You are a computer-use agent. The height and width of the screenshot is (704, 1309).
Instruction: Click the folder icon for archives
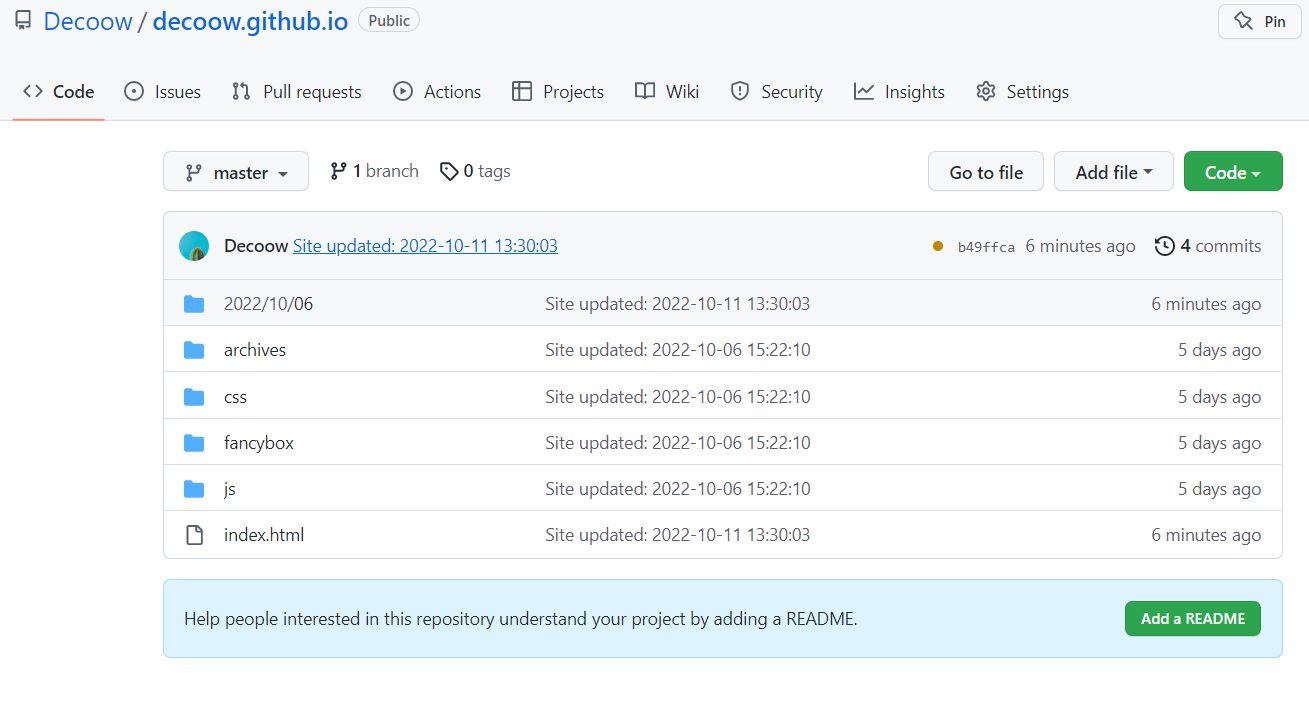(194, 350)
